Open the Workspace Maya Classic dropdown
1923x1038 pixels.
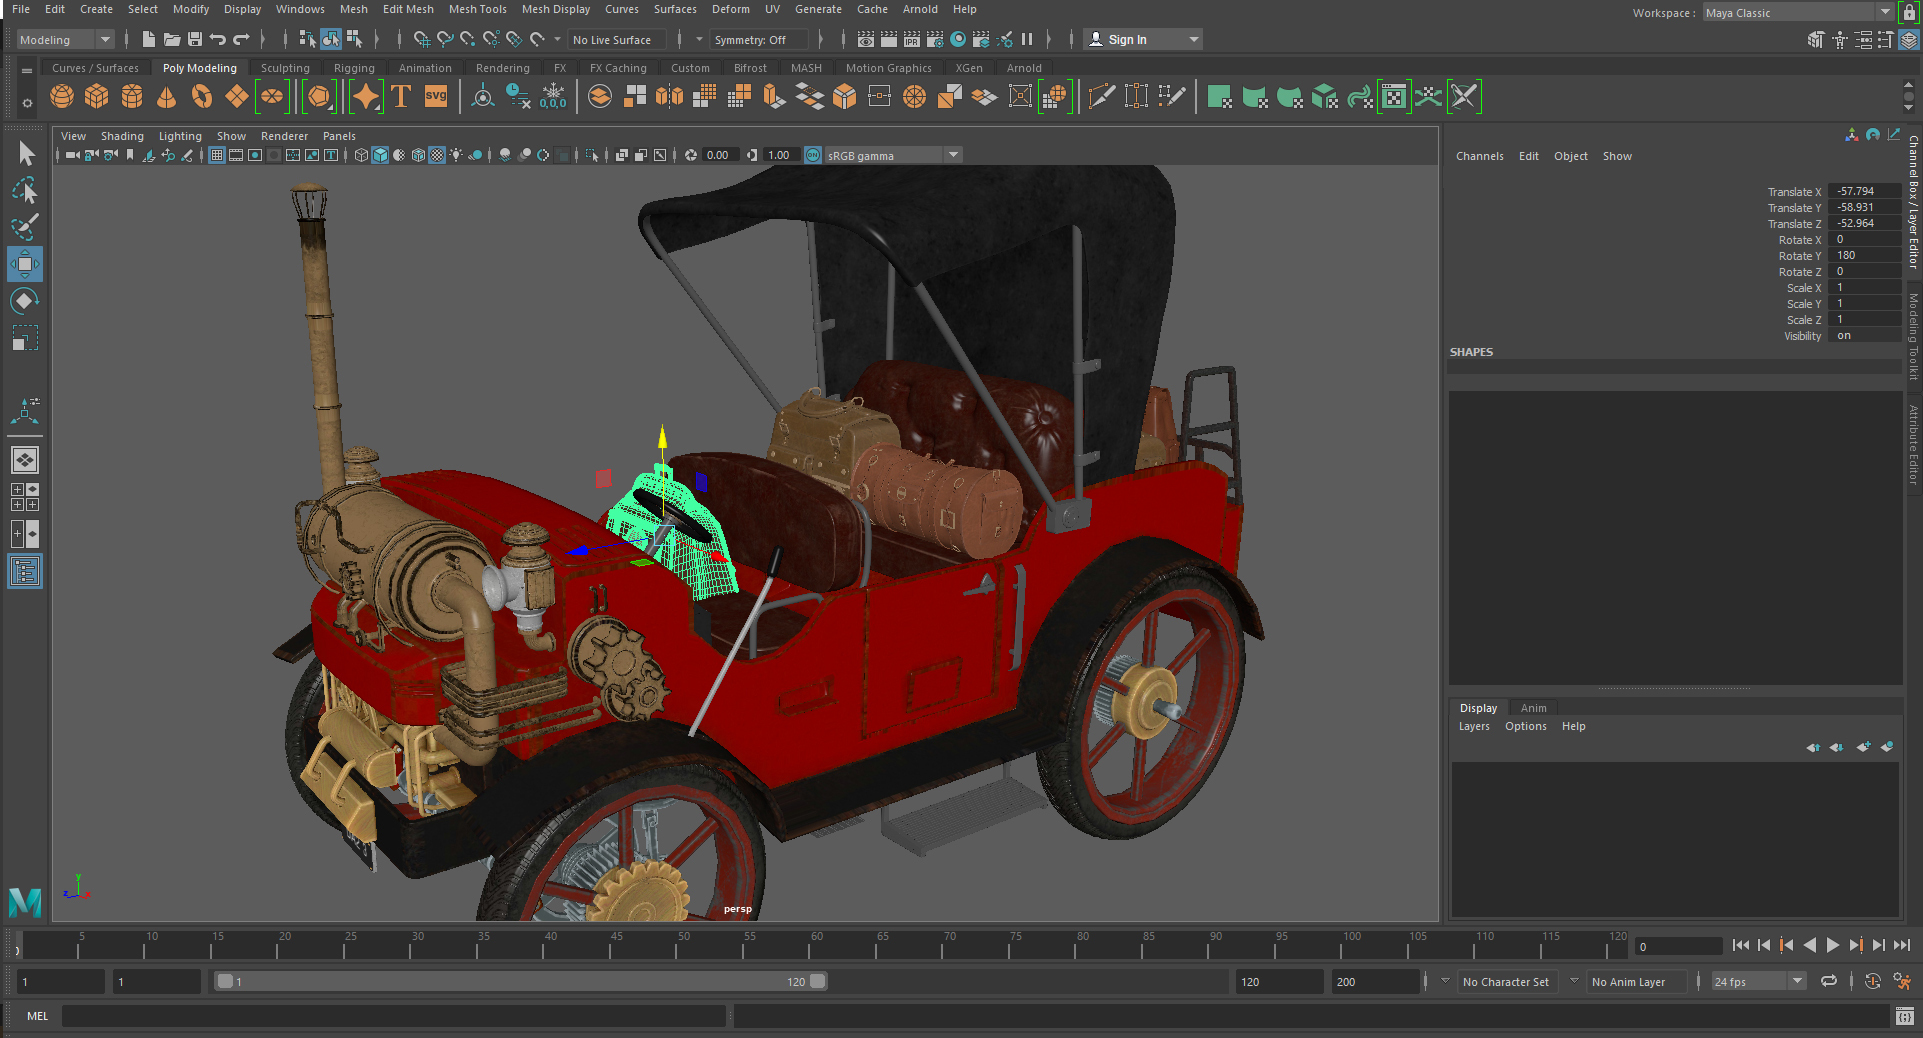[x=1798, y=13]
